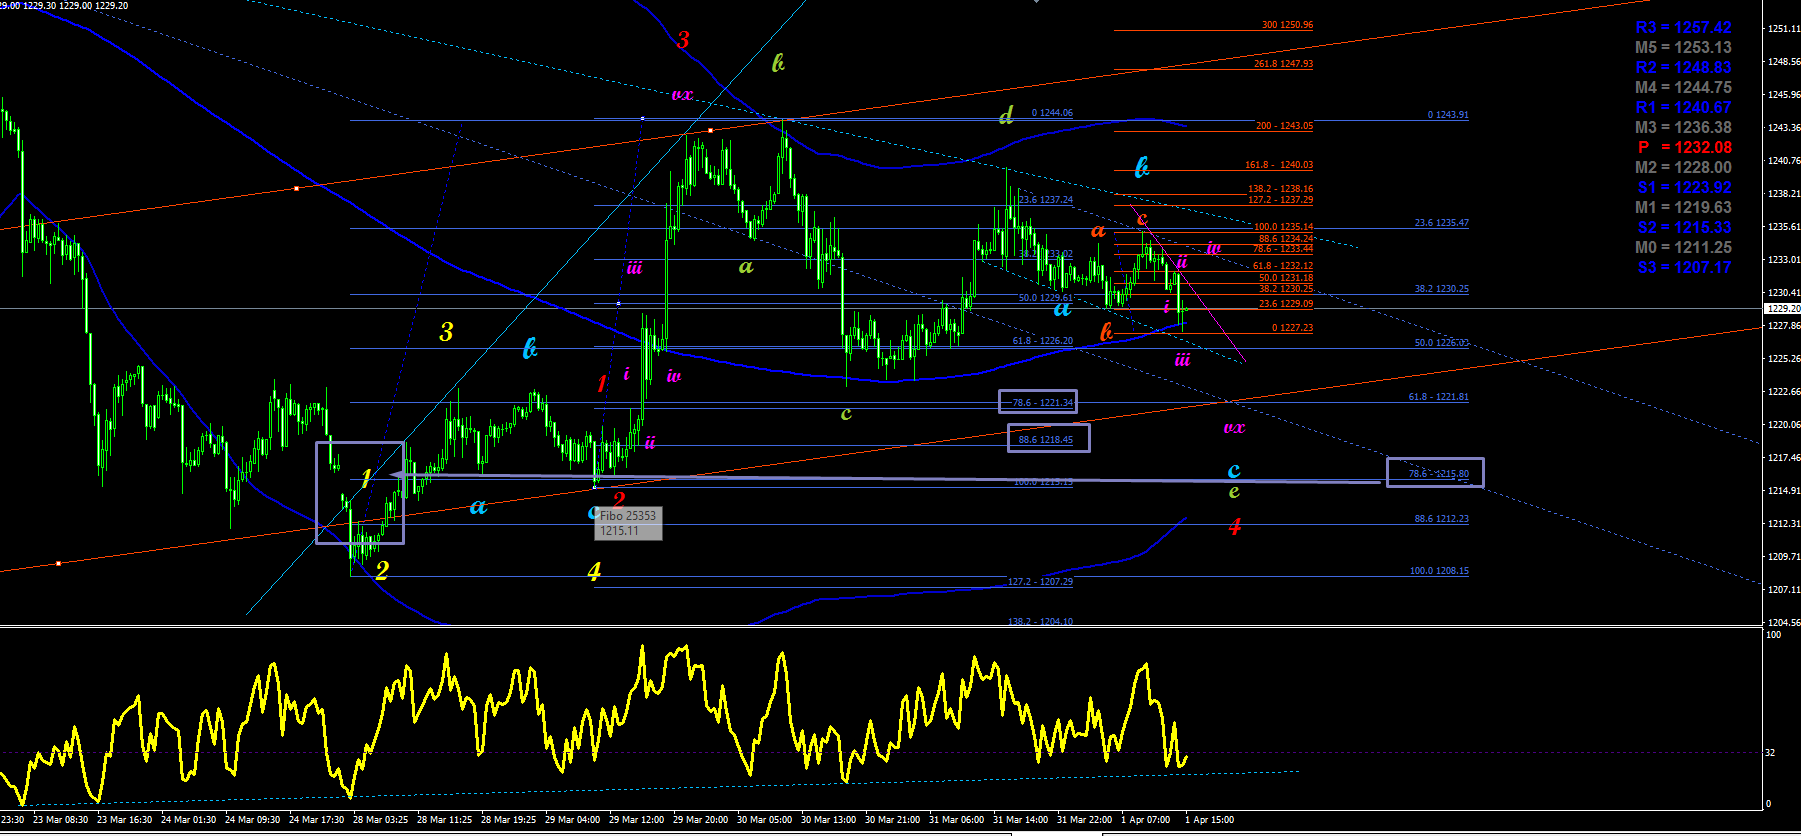The width and height of the screenshot is (1801, 836).
Task: Click the 300 1250.96 Fibonacci extension label
Action: 1287,25
